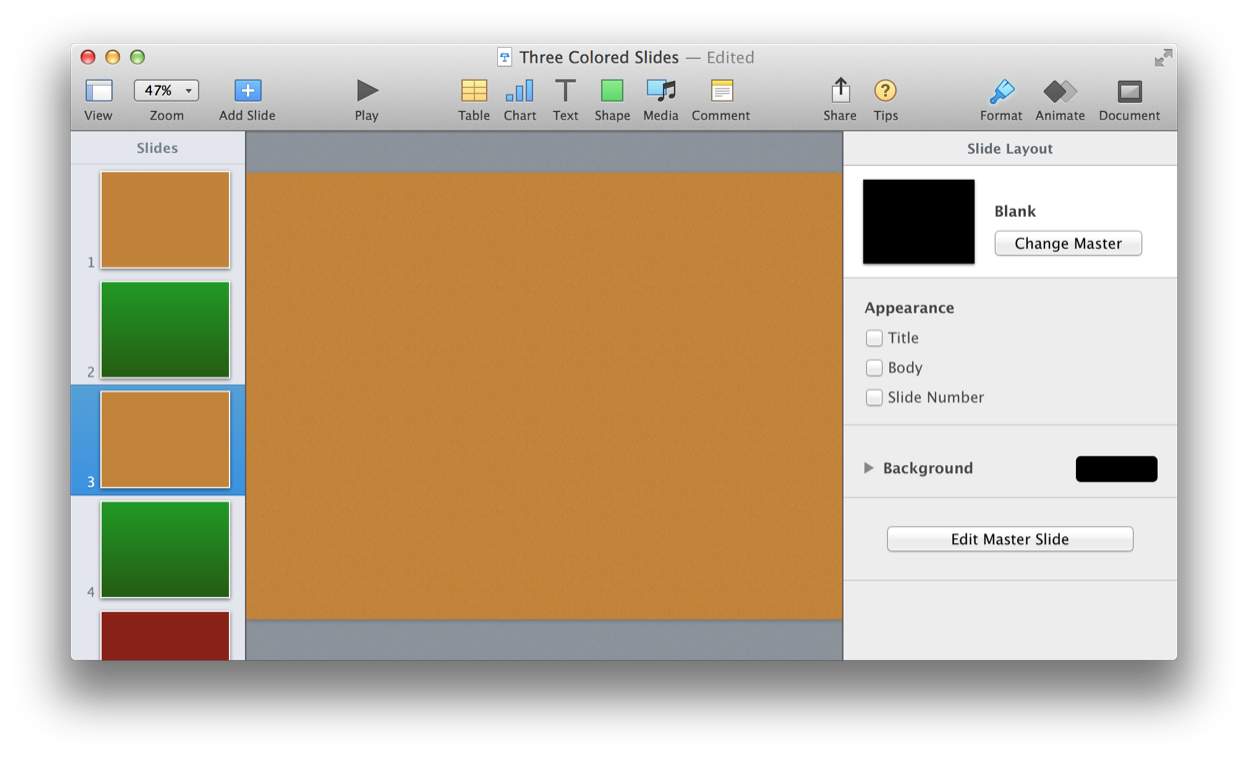Viewport: 1248px width, 758px height.
Task: Select the Text box tool
Action: (565, 91)
